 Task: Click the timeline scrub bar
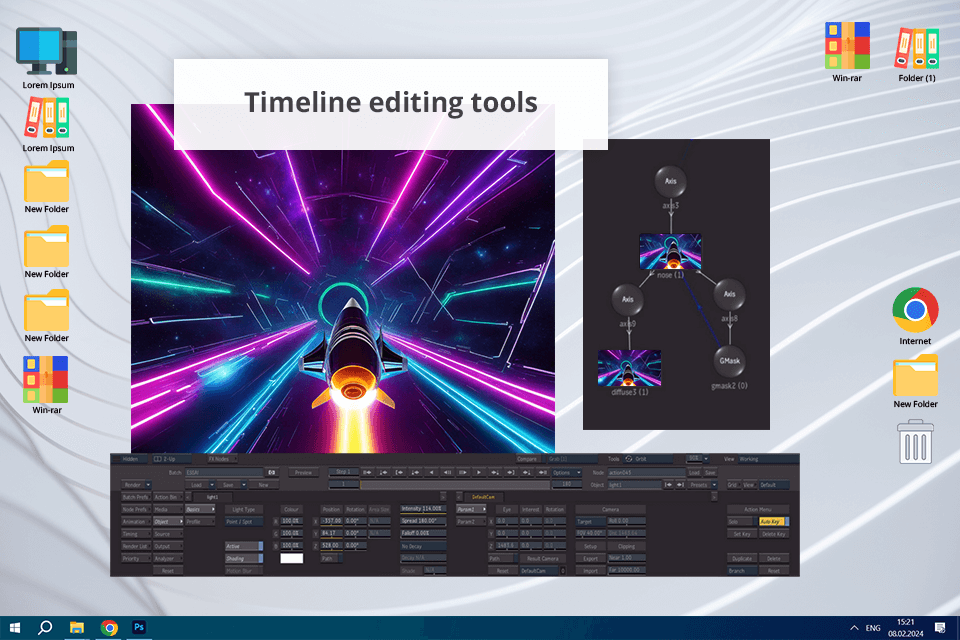(x=455, y=485)
